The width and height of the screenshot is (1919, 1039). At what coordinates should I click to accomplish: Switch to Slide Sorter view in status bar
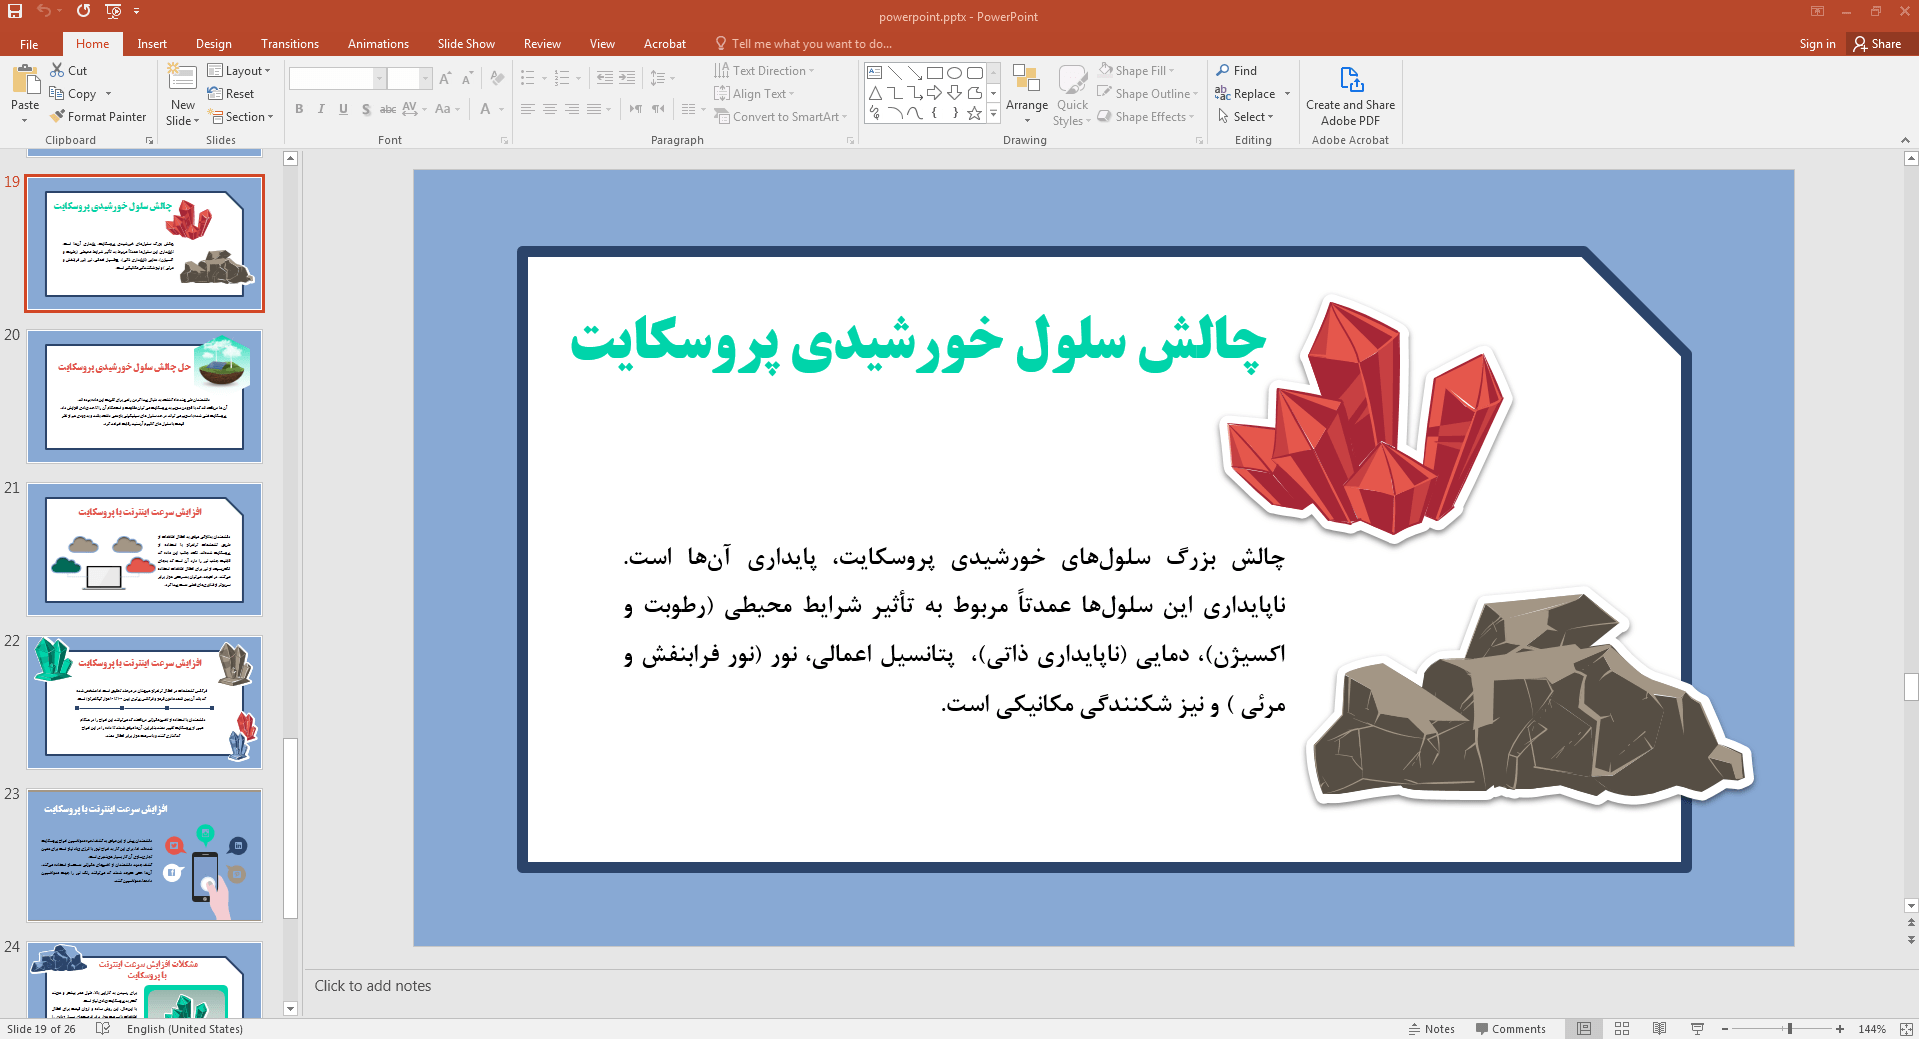(1622, 1028)
